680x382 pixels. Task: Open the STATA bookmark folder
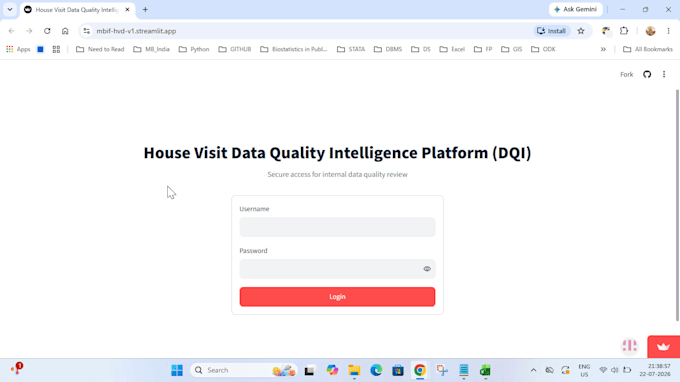click(351, 49)
